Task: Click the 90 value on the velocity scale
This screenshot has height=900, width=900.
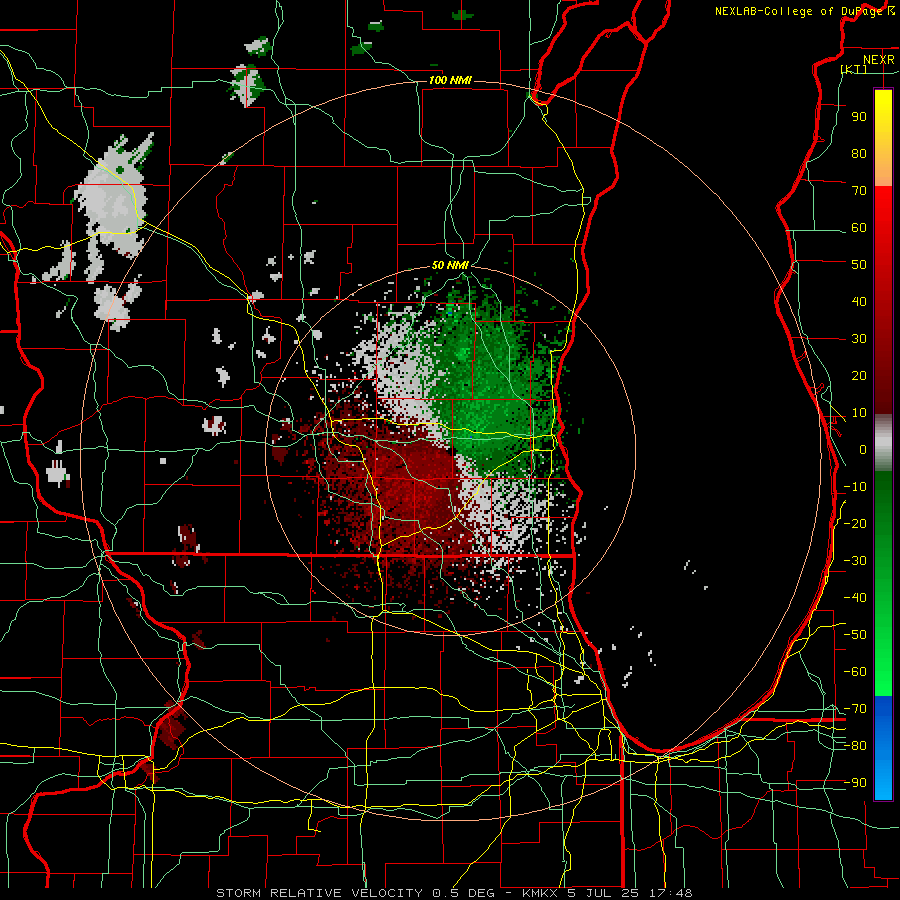Action: 859,117
